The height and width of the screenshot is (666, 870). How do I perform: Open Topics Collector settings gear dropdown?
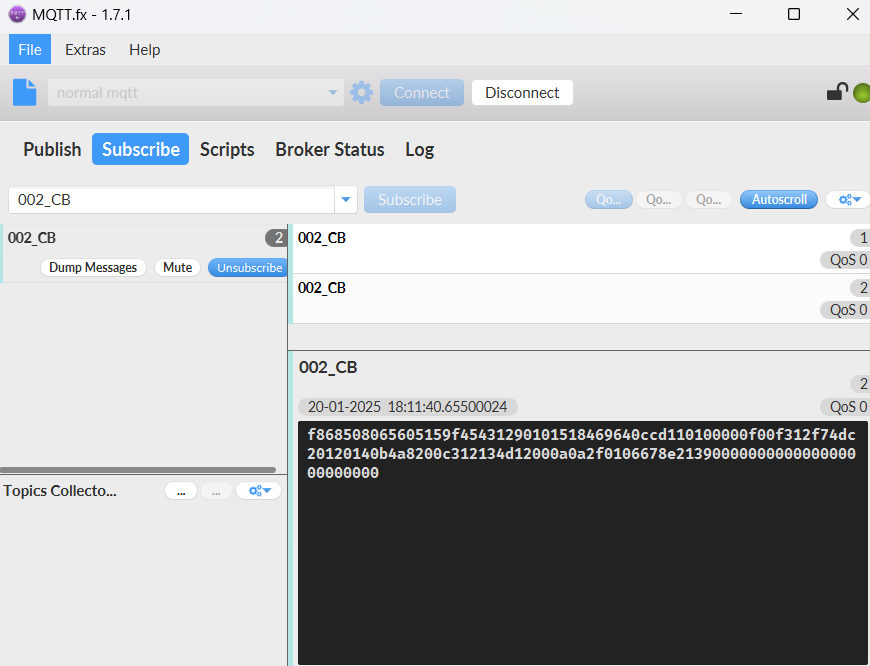tap(259, 491)
